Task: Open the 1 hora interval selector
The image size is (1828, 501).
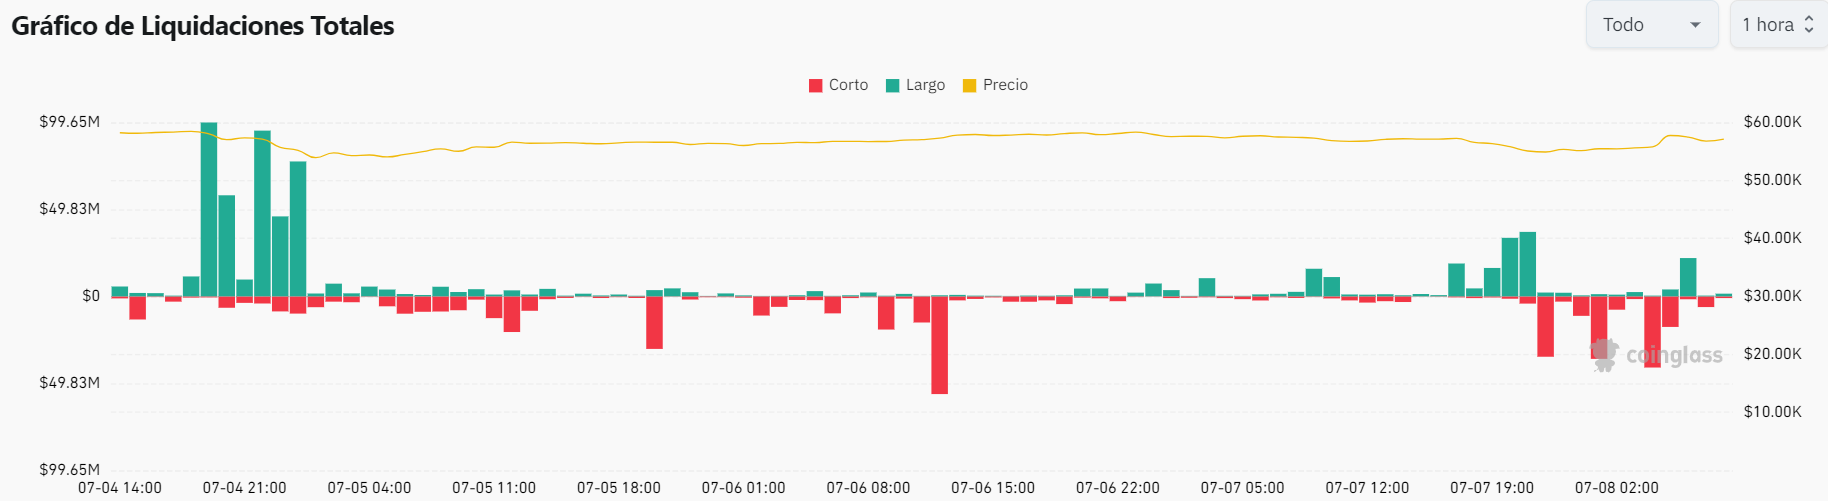Action: 1776,25
